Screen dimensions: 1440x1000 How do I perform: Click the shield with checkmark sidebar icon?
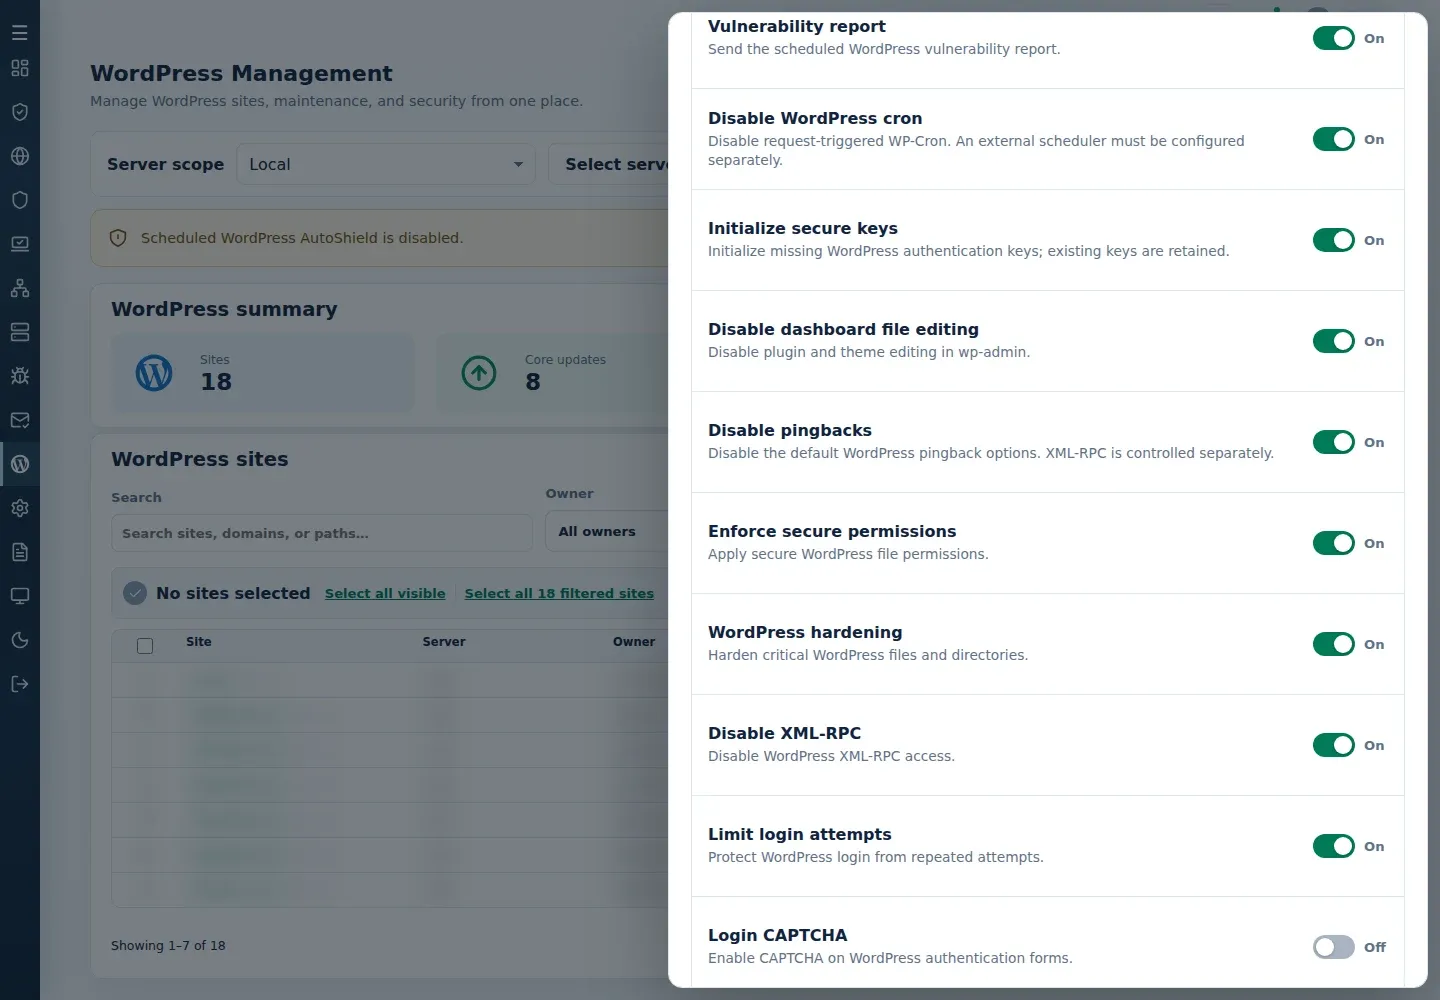coord(20,112)
